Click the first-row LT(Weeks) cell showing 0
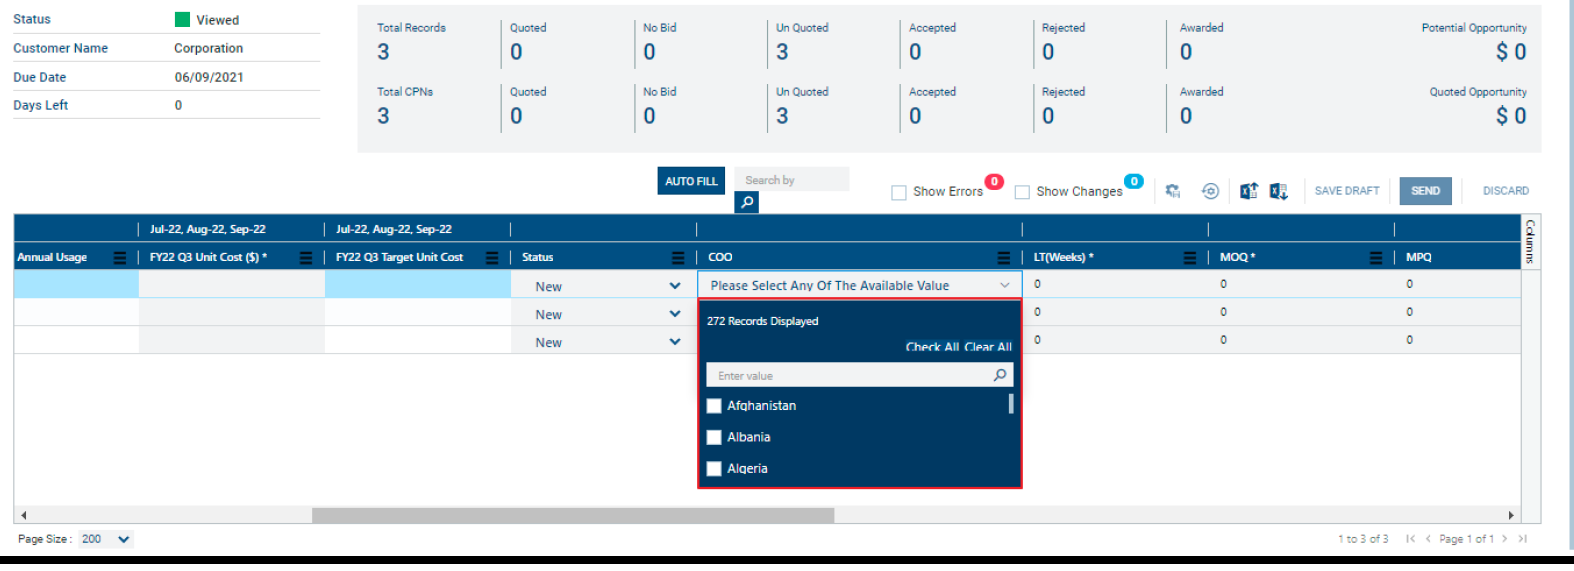The image size is (1574, 571). 1115,284
